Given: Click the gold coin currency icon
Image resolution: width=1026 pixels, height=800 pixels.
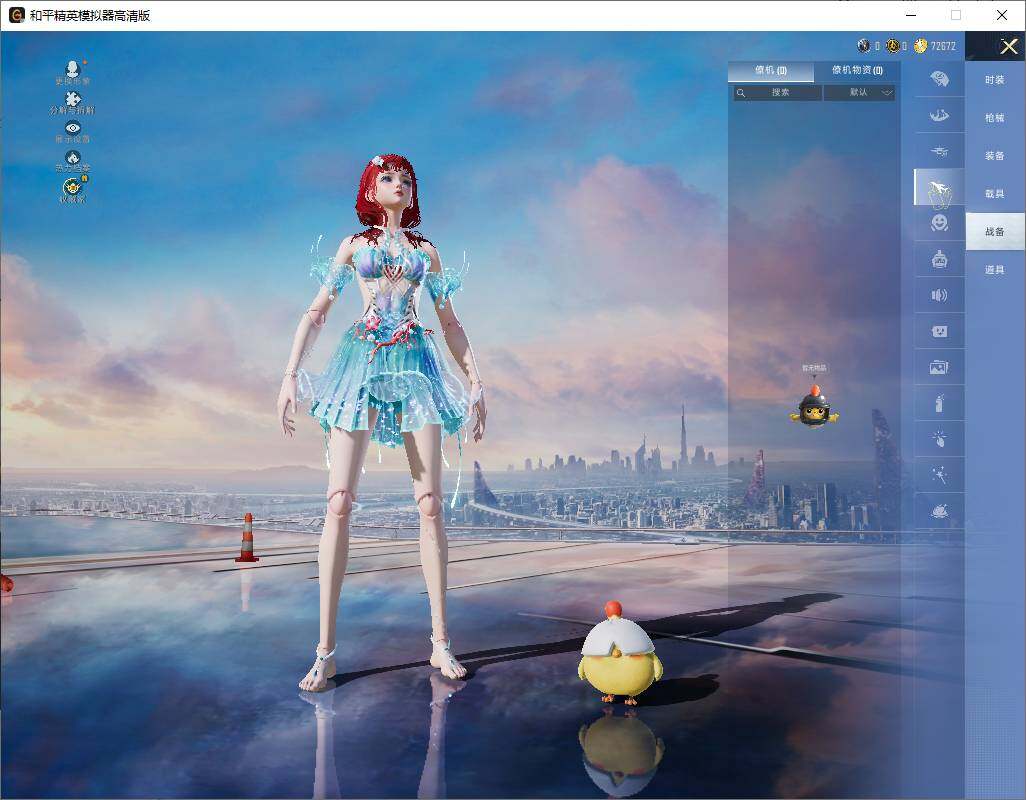Looking at the screenshot, I should pos(921,46).
